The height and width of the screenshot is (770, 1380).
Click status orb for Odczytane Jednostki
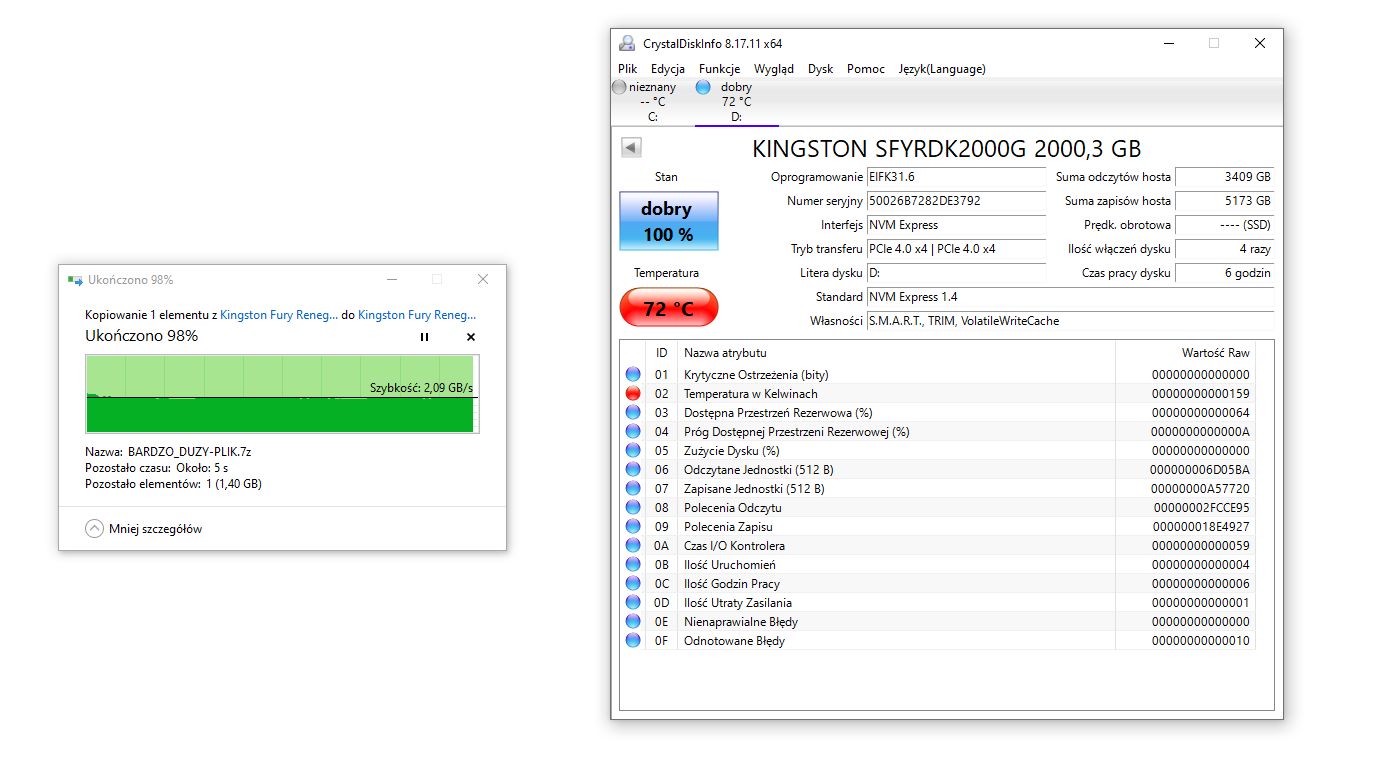[x=633, y=470]
